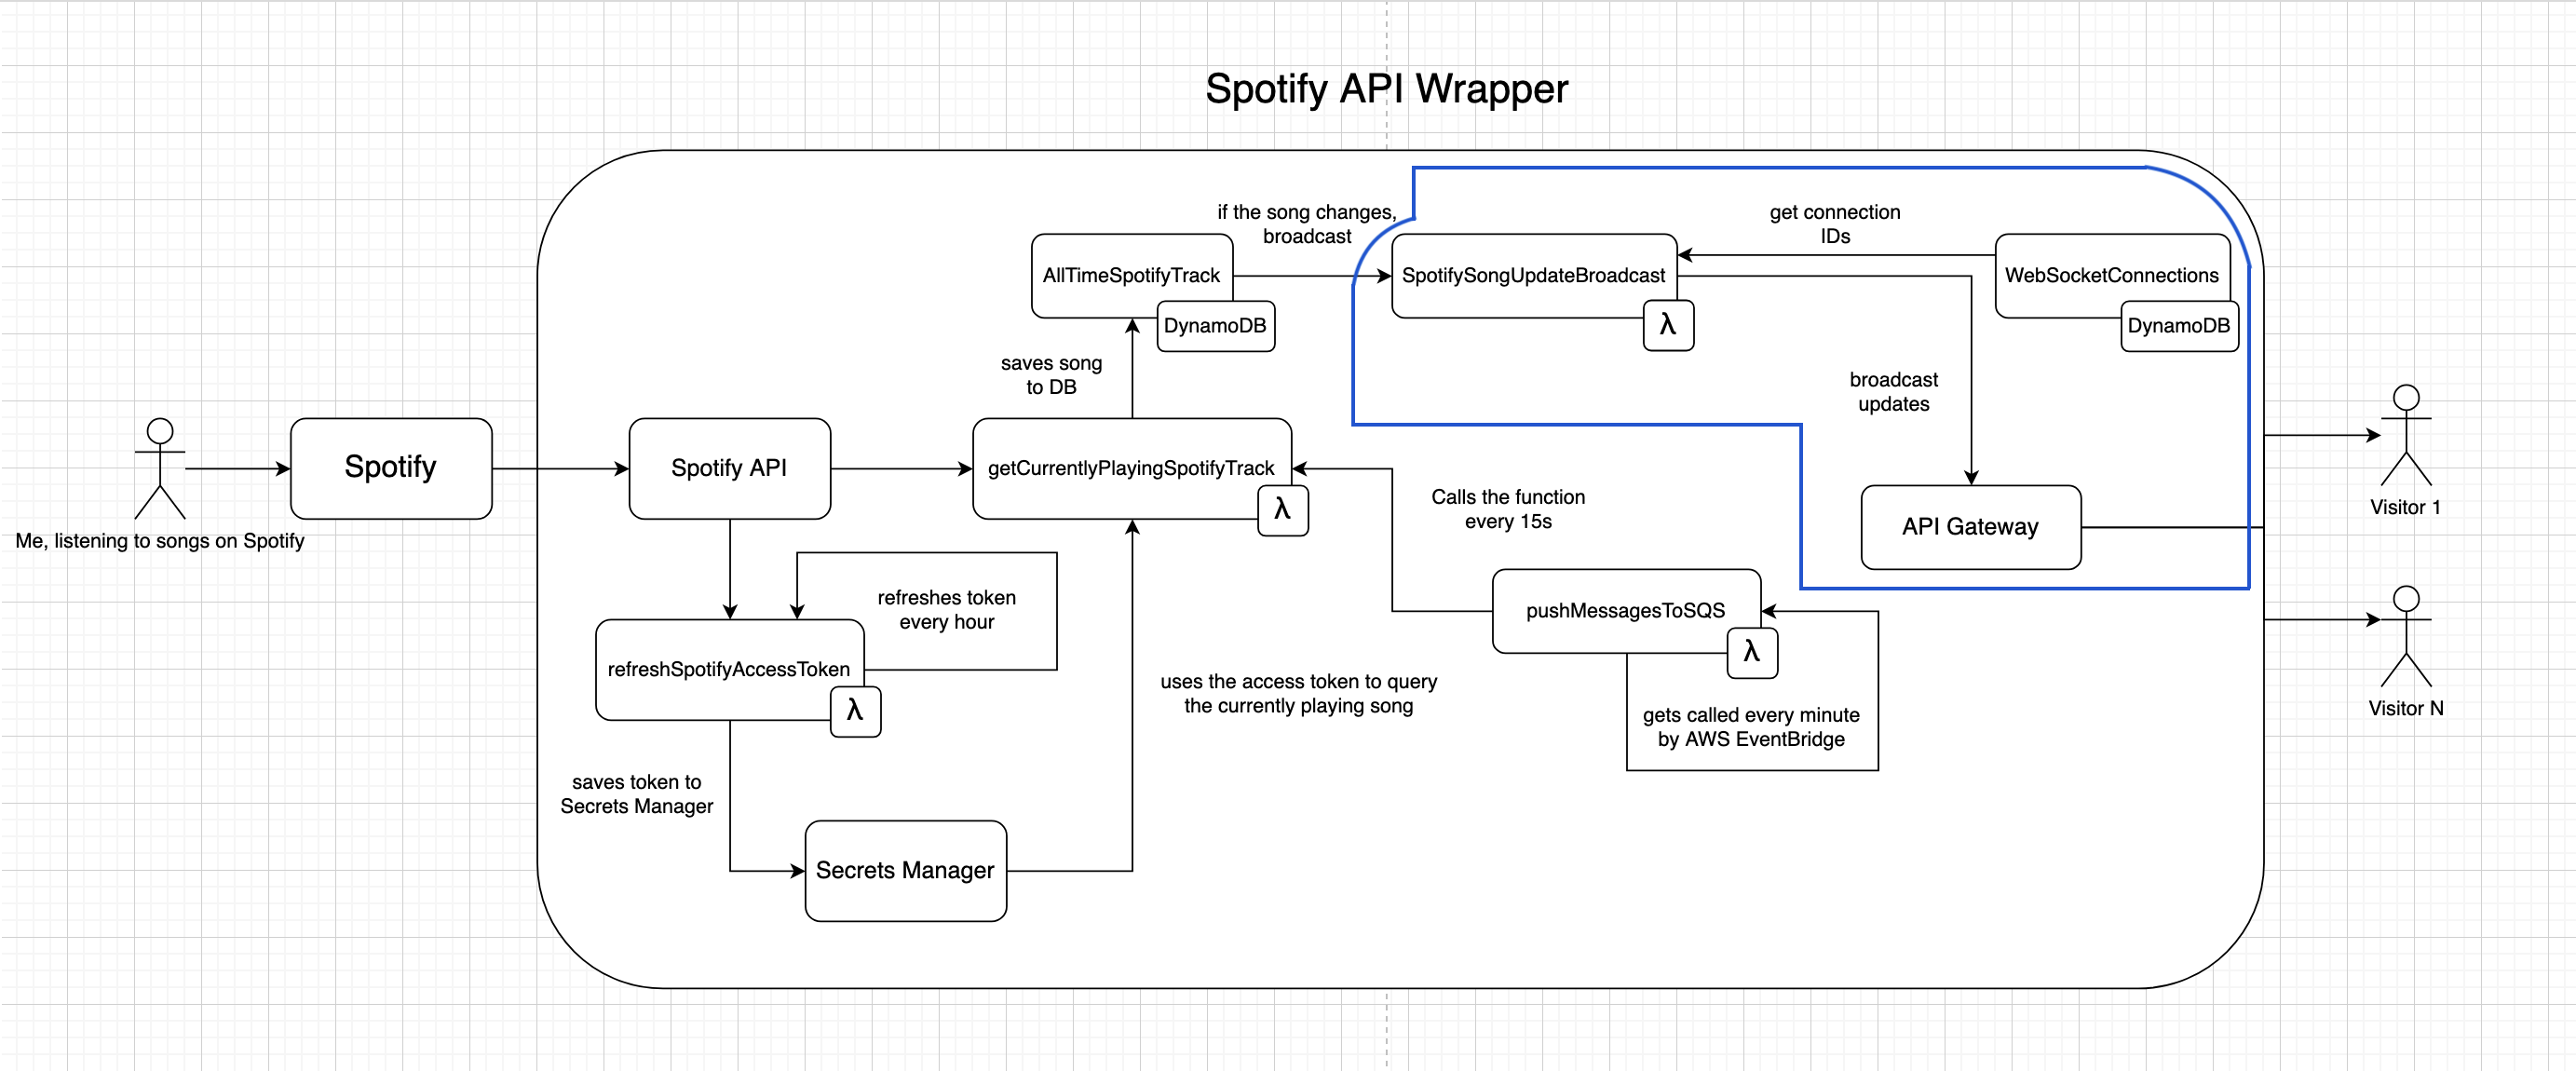Click the 'Visitor 1' caption
Viewport: 2576px width, 1071px height.
pos(2406,507)
